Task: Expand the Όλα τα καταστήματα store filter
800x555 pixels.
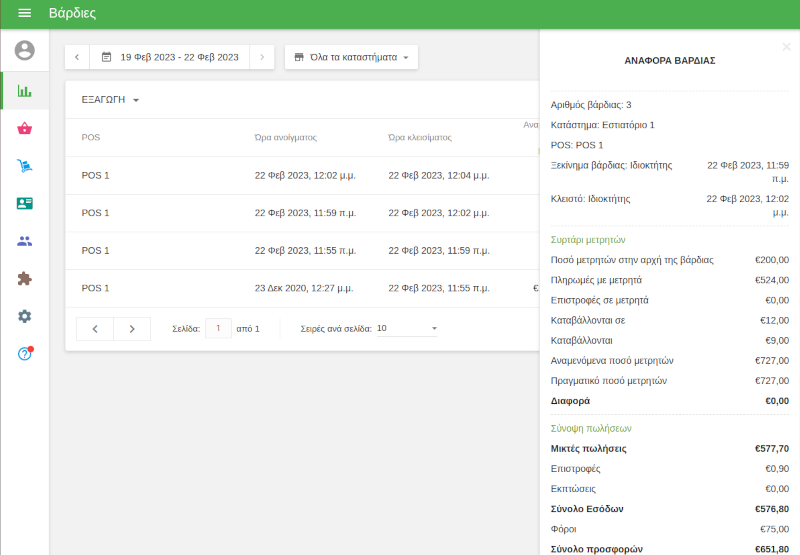Action: click(351, 57)
